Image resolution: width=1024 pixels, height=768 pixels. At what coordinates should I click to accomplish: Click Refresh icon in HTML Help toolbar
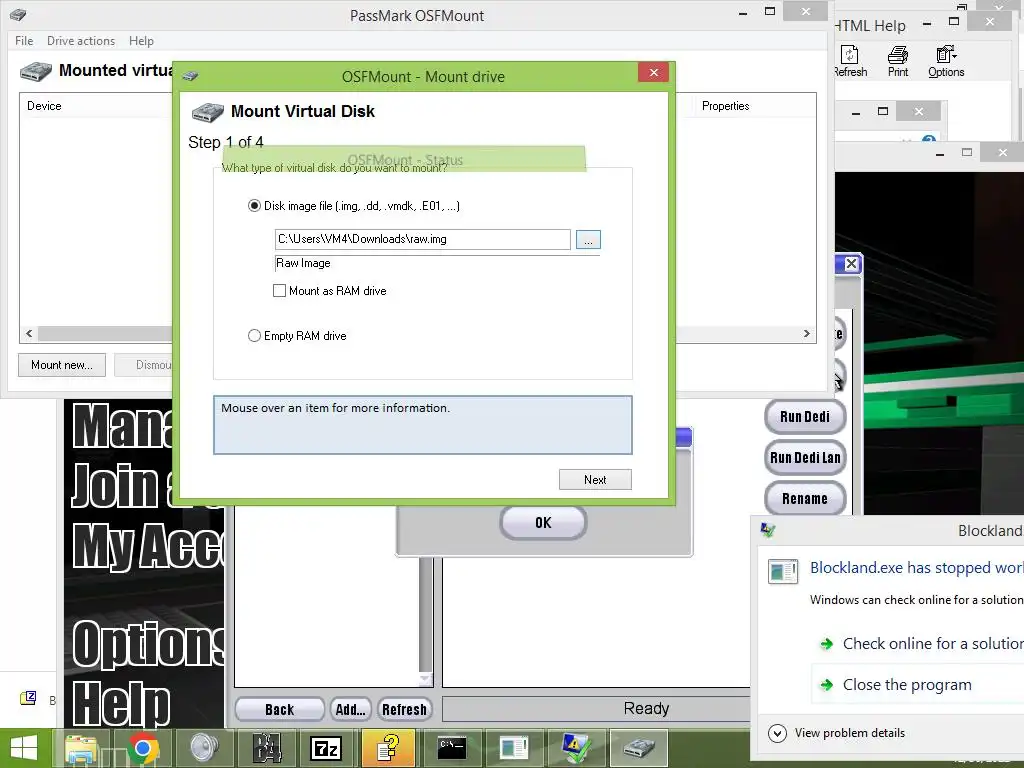850,61
